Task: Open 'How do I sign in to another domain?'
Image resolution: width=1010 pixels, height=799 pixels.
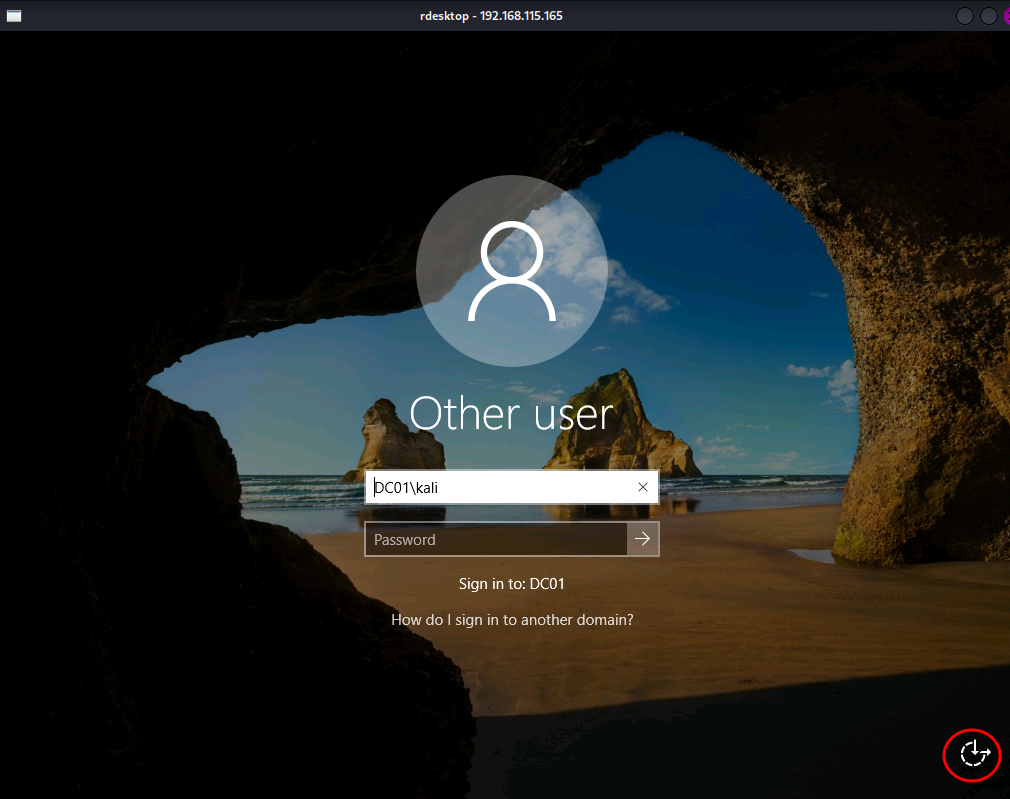Action: tap(512, 619)
